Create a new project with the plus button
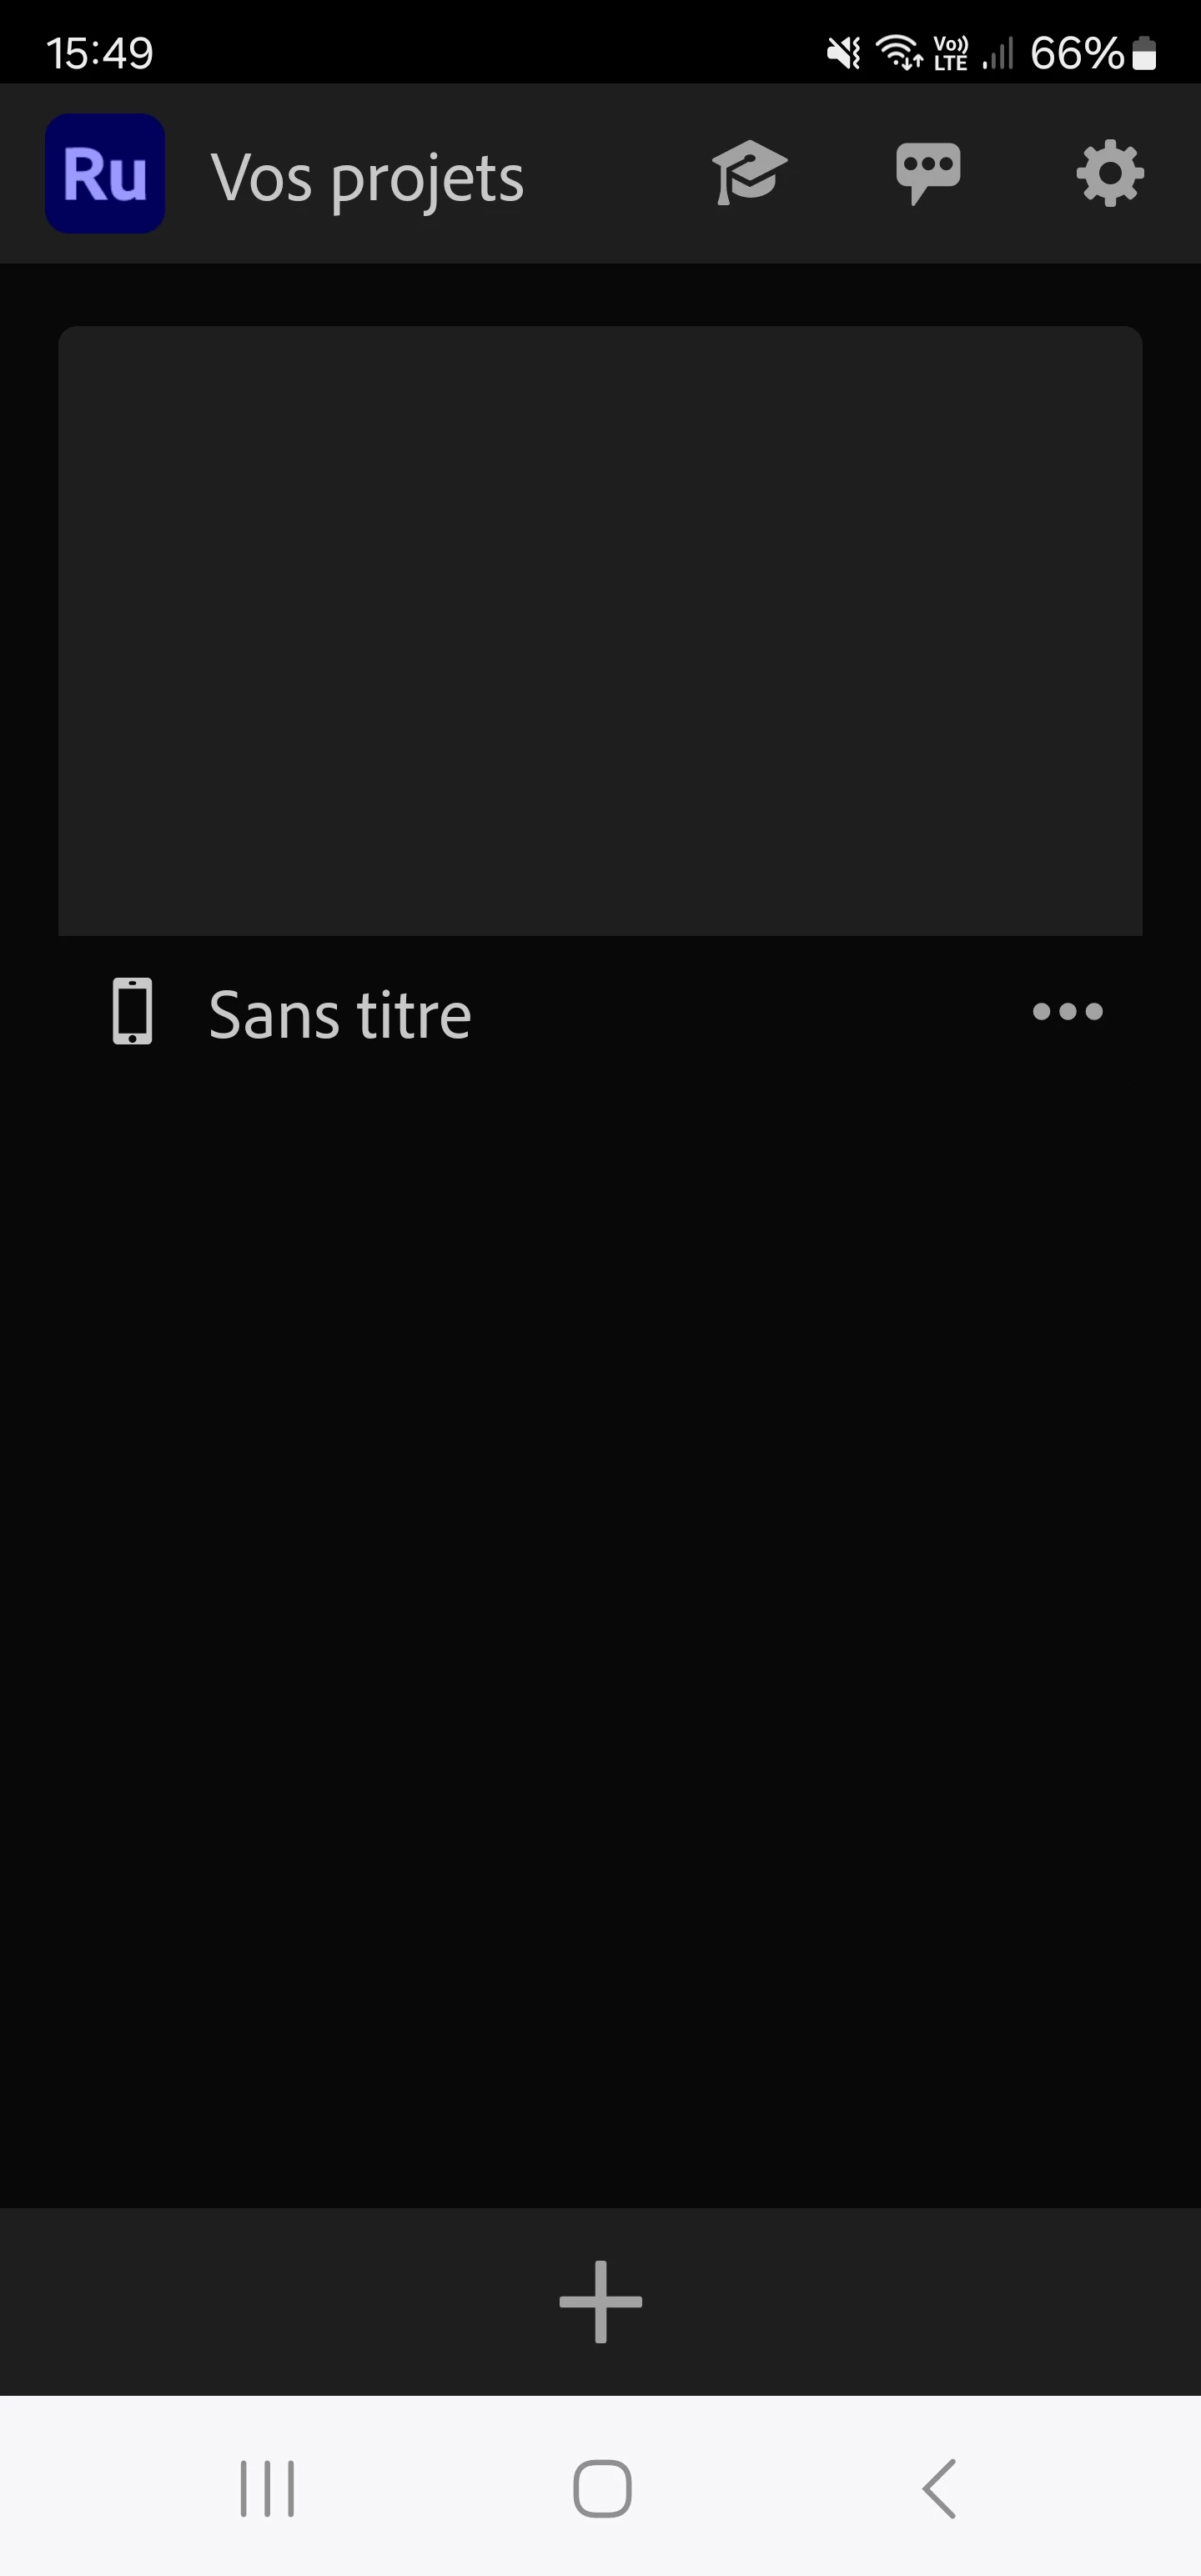 600,2301
